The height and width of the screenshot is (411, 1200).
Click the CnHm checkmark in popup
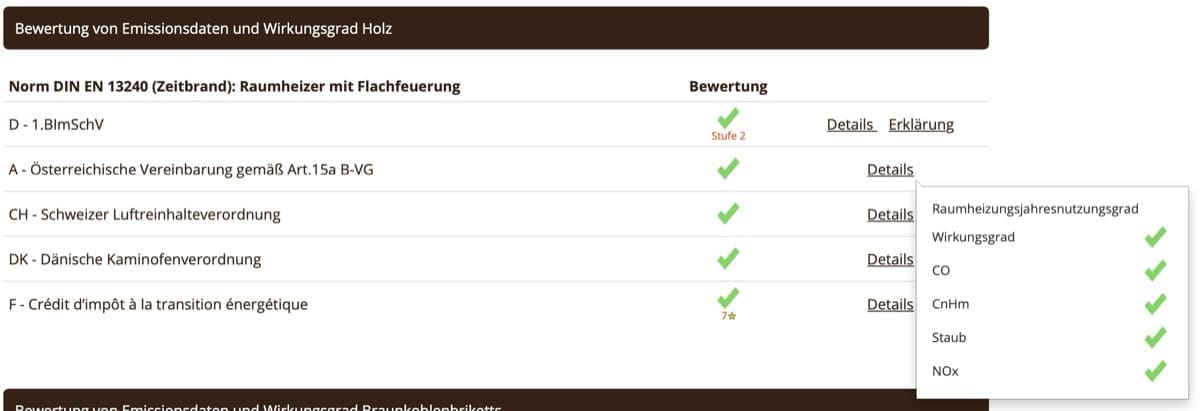pos(1155,304)
